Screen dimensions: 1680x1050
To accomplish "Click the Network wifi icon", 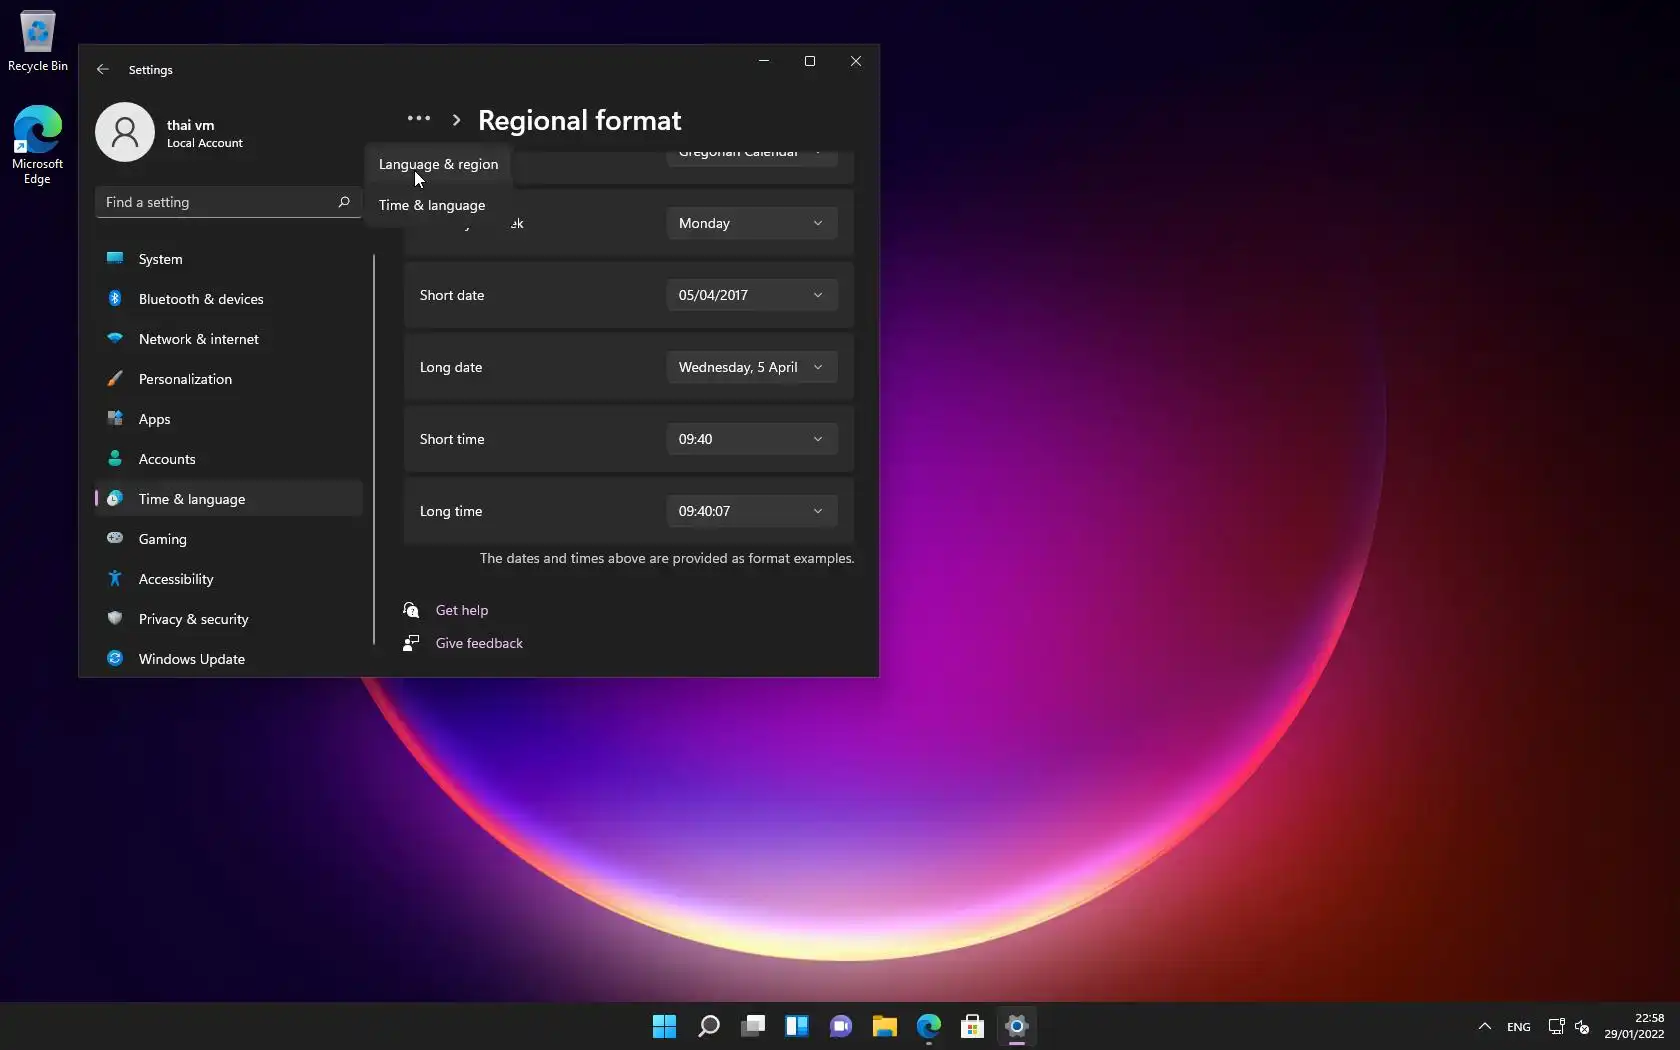I will pyautogui.click(x=115, y=338).
